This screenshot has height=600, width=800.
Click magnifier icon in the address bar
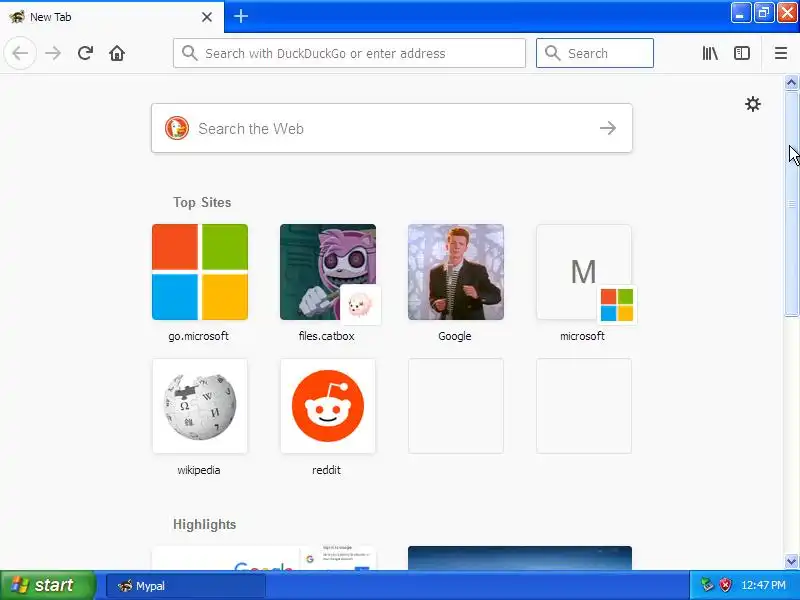coord(189,53)
